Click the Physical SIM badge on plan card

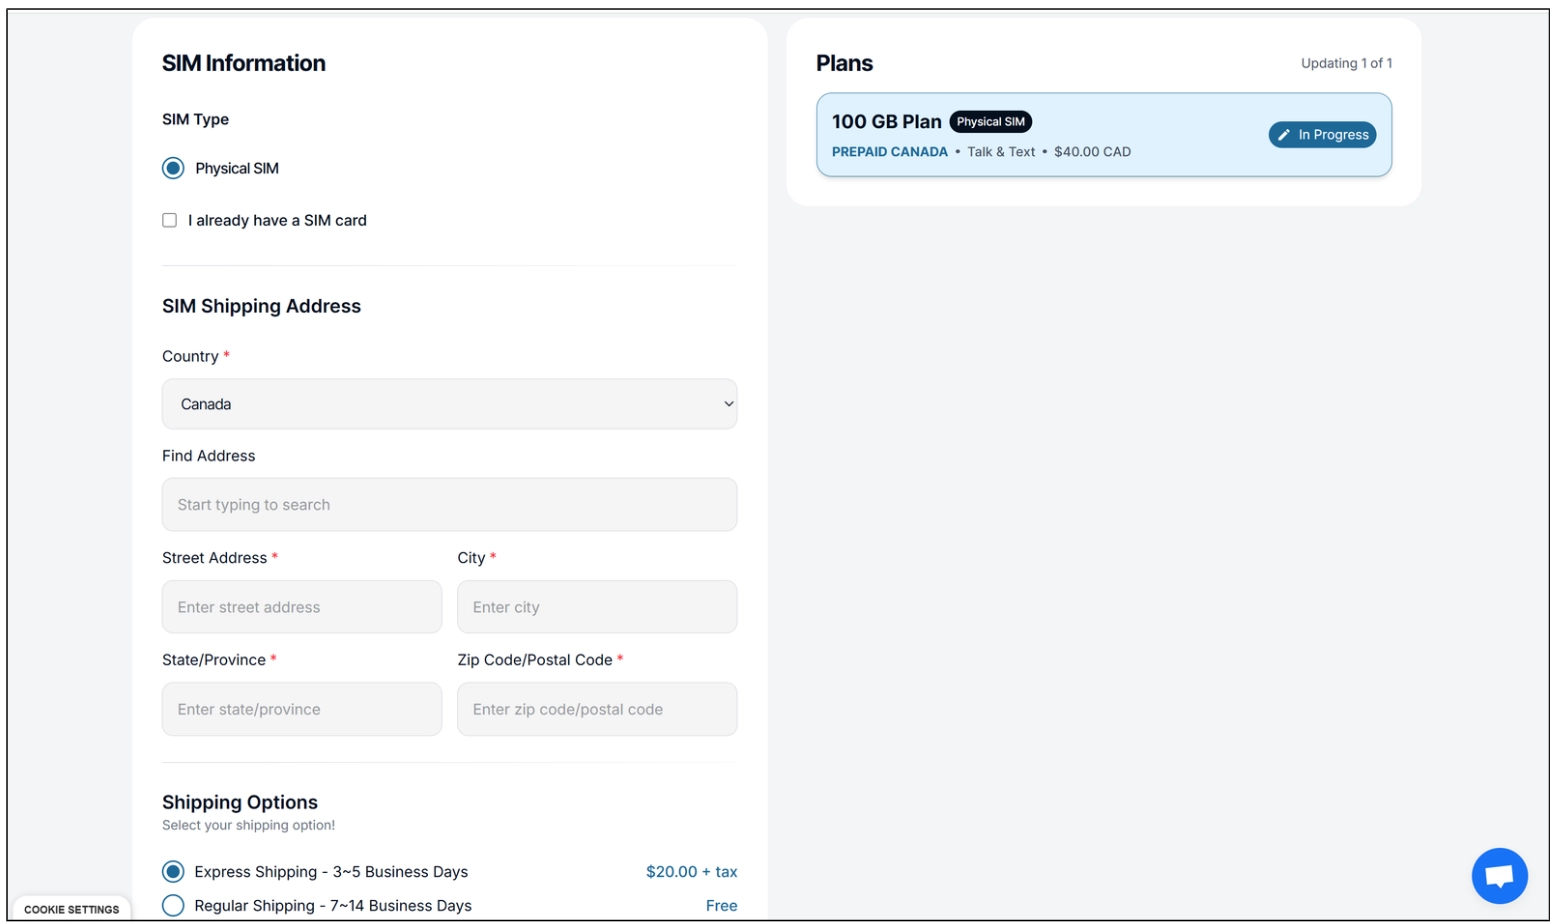990,122
